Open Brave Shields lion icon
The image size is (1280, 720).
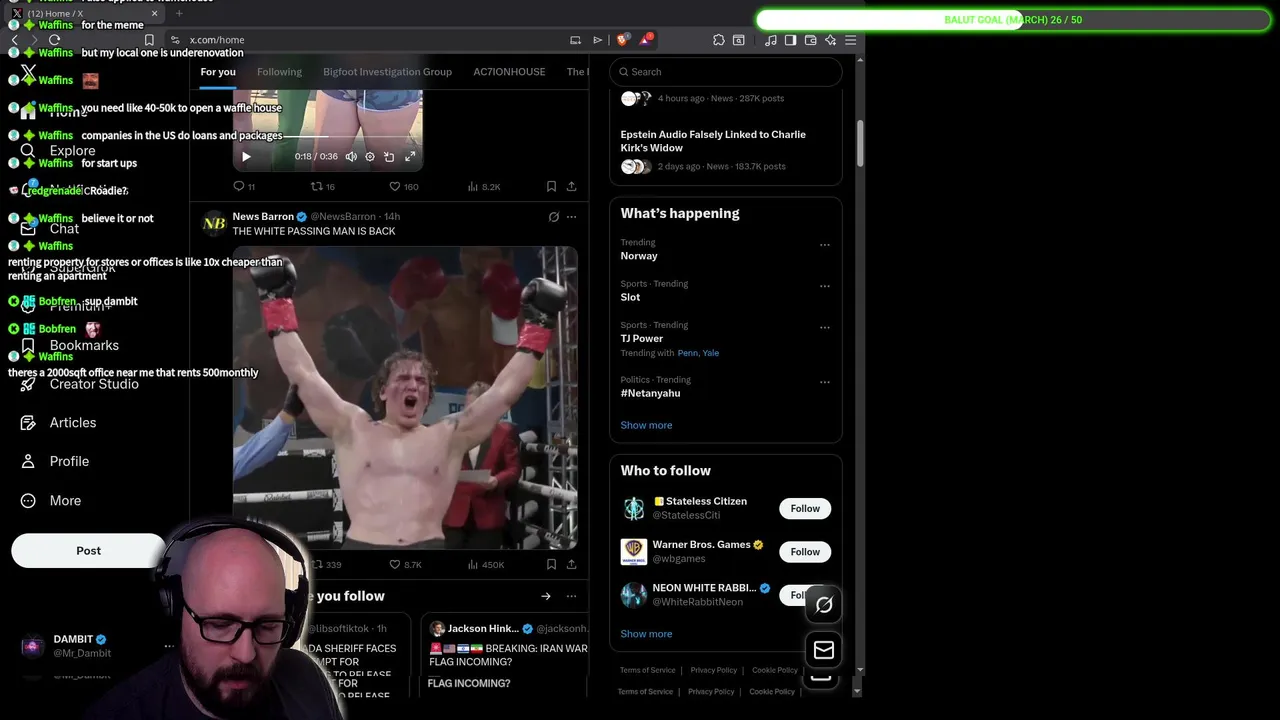coord(622,40)
